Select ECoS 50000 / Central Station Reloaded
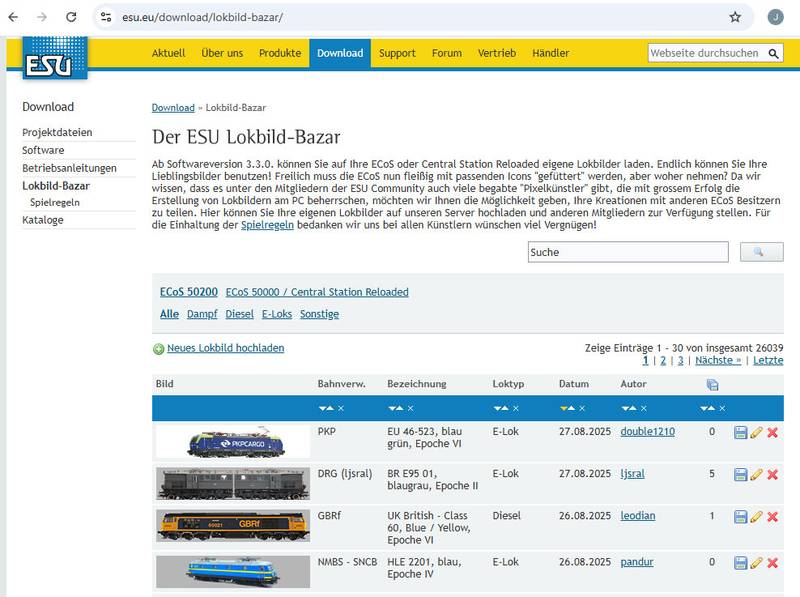800x597 pixels. 317,292
